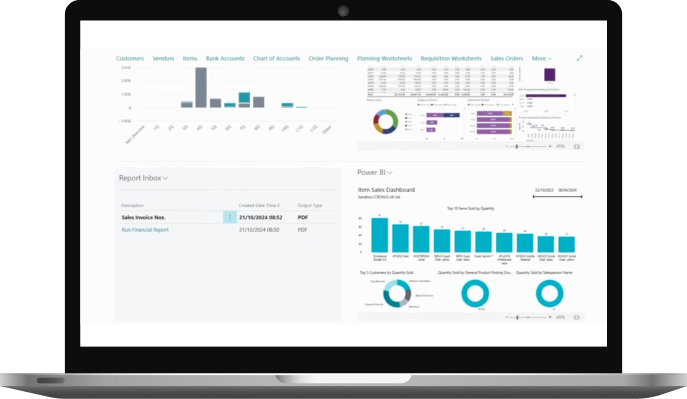Image resolution: width=687 pixels, height=399 pixels.
Task: Click zoom-in plus in upper Power BI report footer
Action: click(x=550, y=146)
